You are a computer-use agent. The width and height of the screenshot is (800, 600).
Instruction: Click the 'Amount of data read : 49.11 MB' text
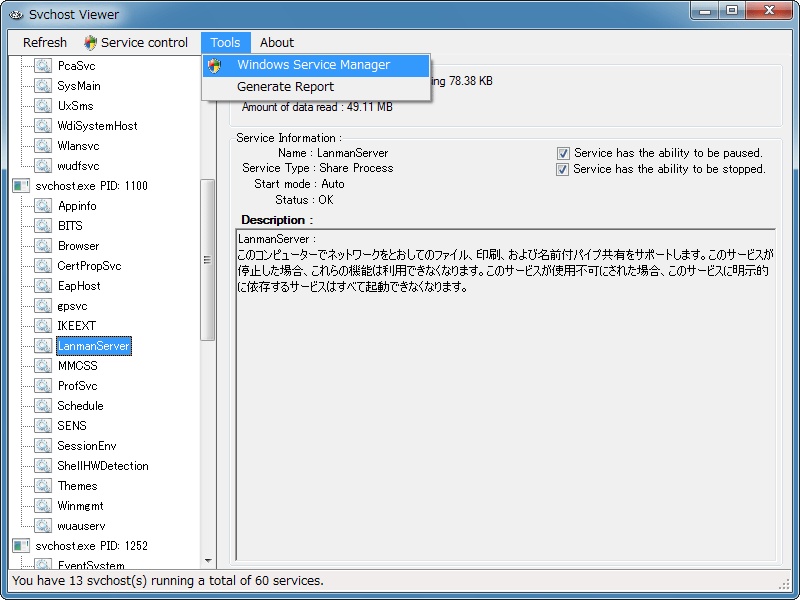coord(317,107)
